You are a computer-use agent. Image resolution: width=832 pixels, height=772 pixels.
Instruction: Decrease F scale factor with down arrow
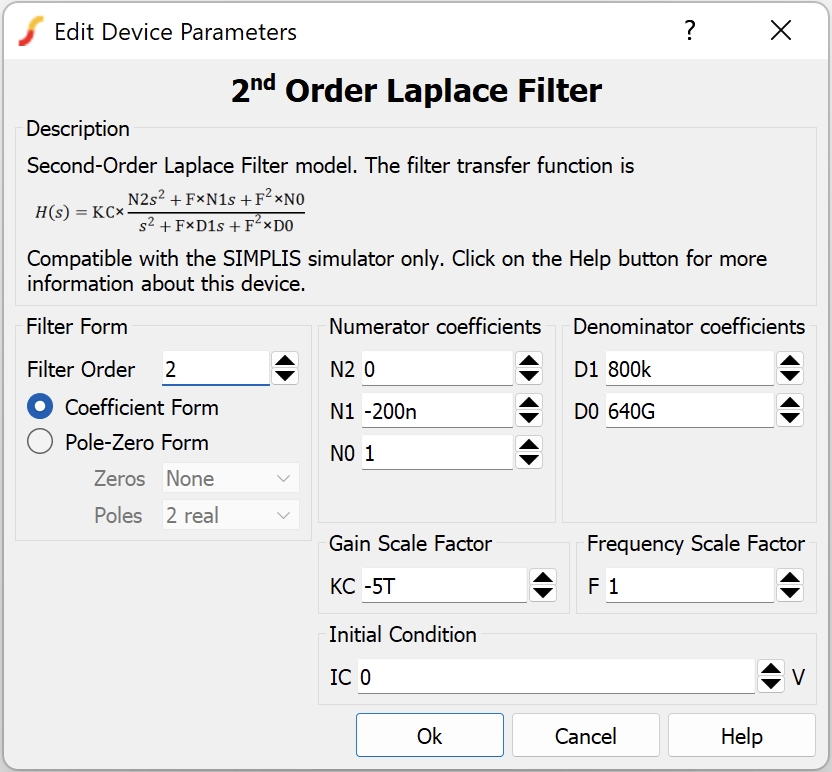[x=790, y=593]
